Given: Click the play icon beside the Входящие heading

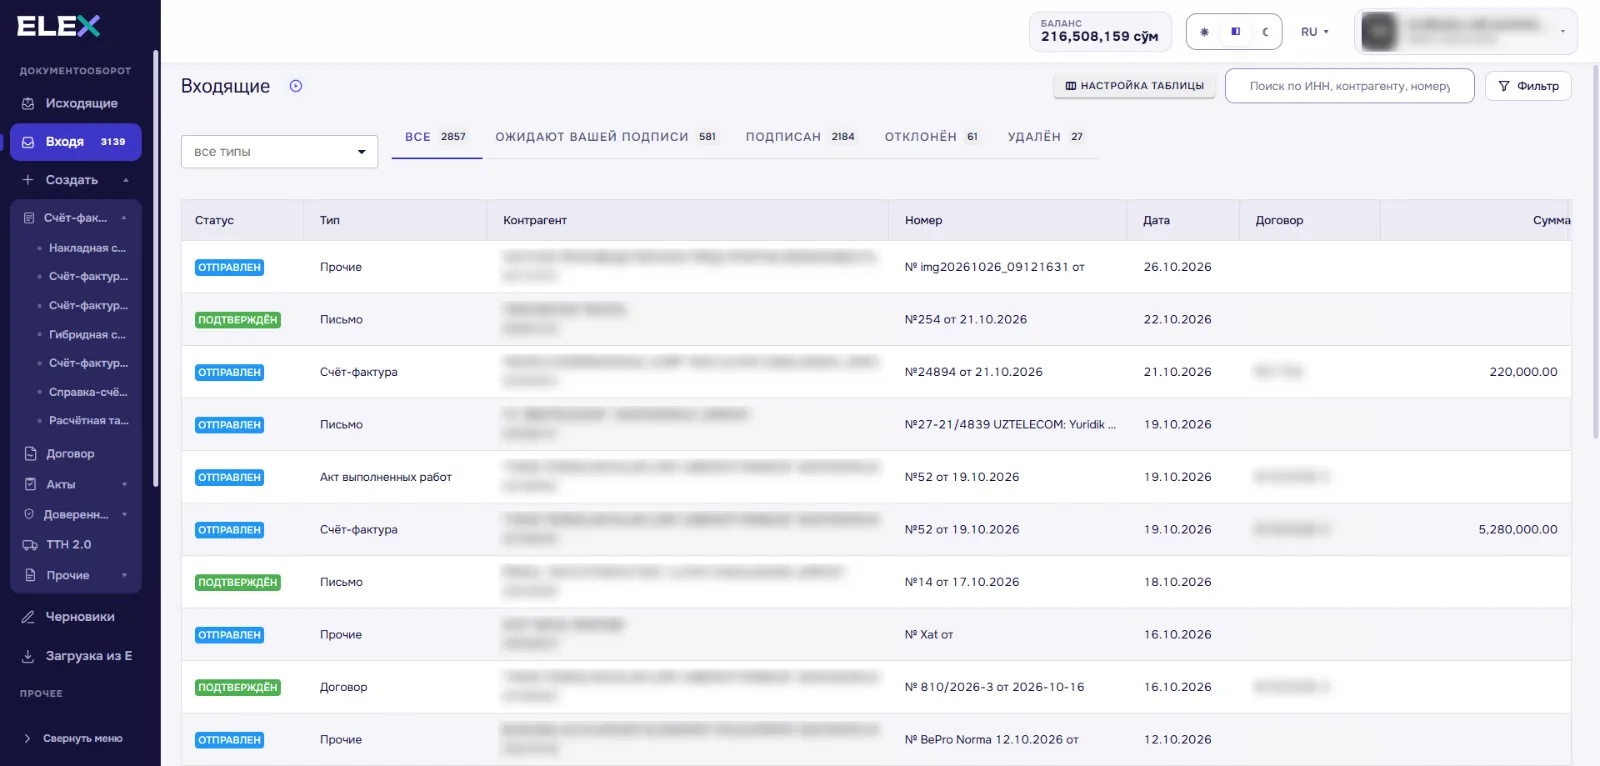Looking at the screenshot, I should 296,86.
